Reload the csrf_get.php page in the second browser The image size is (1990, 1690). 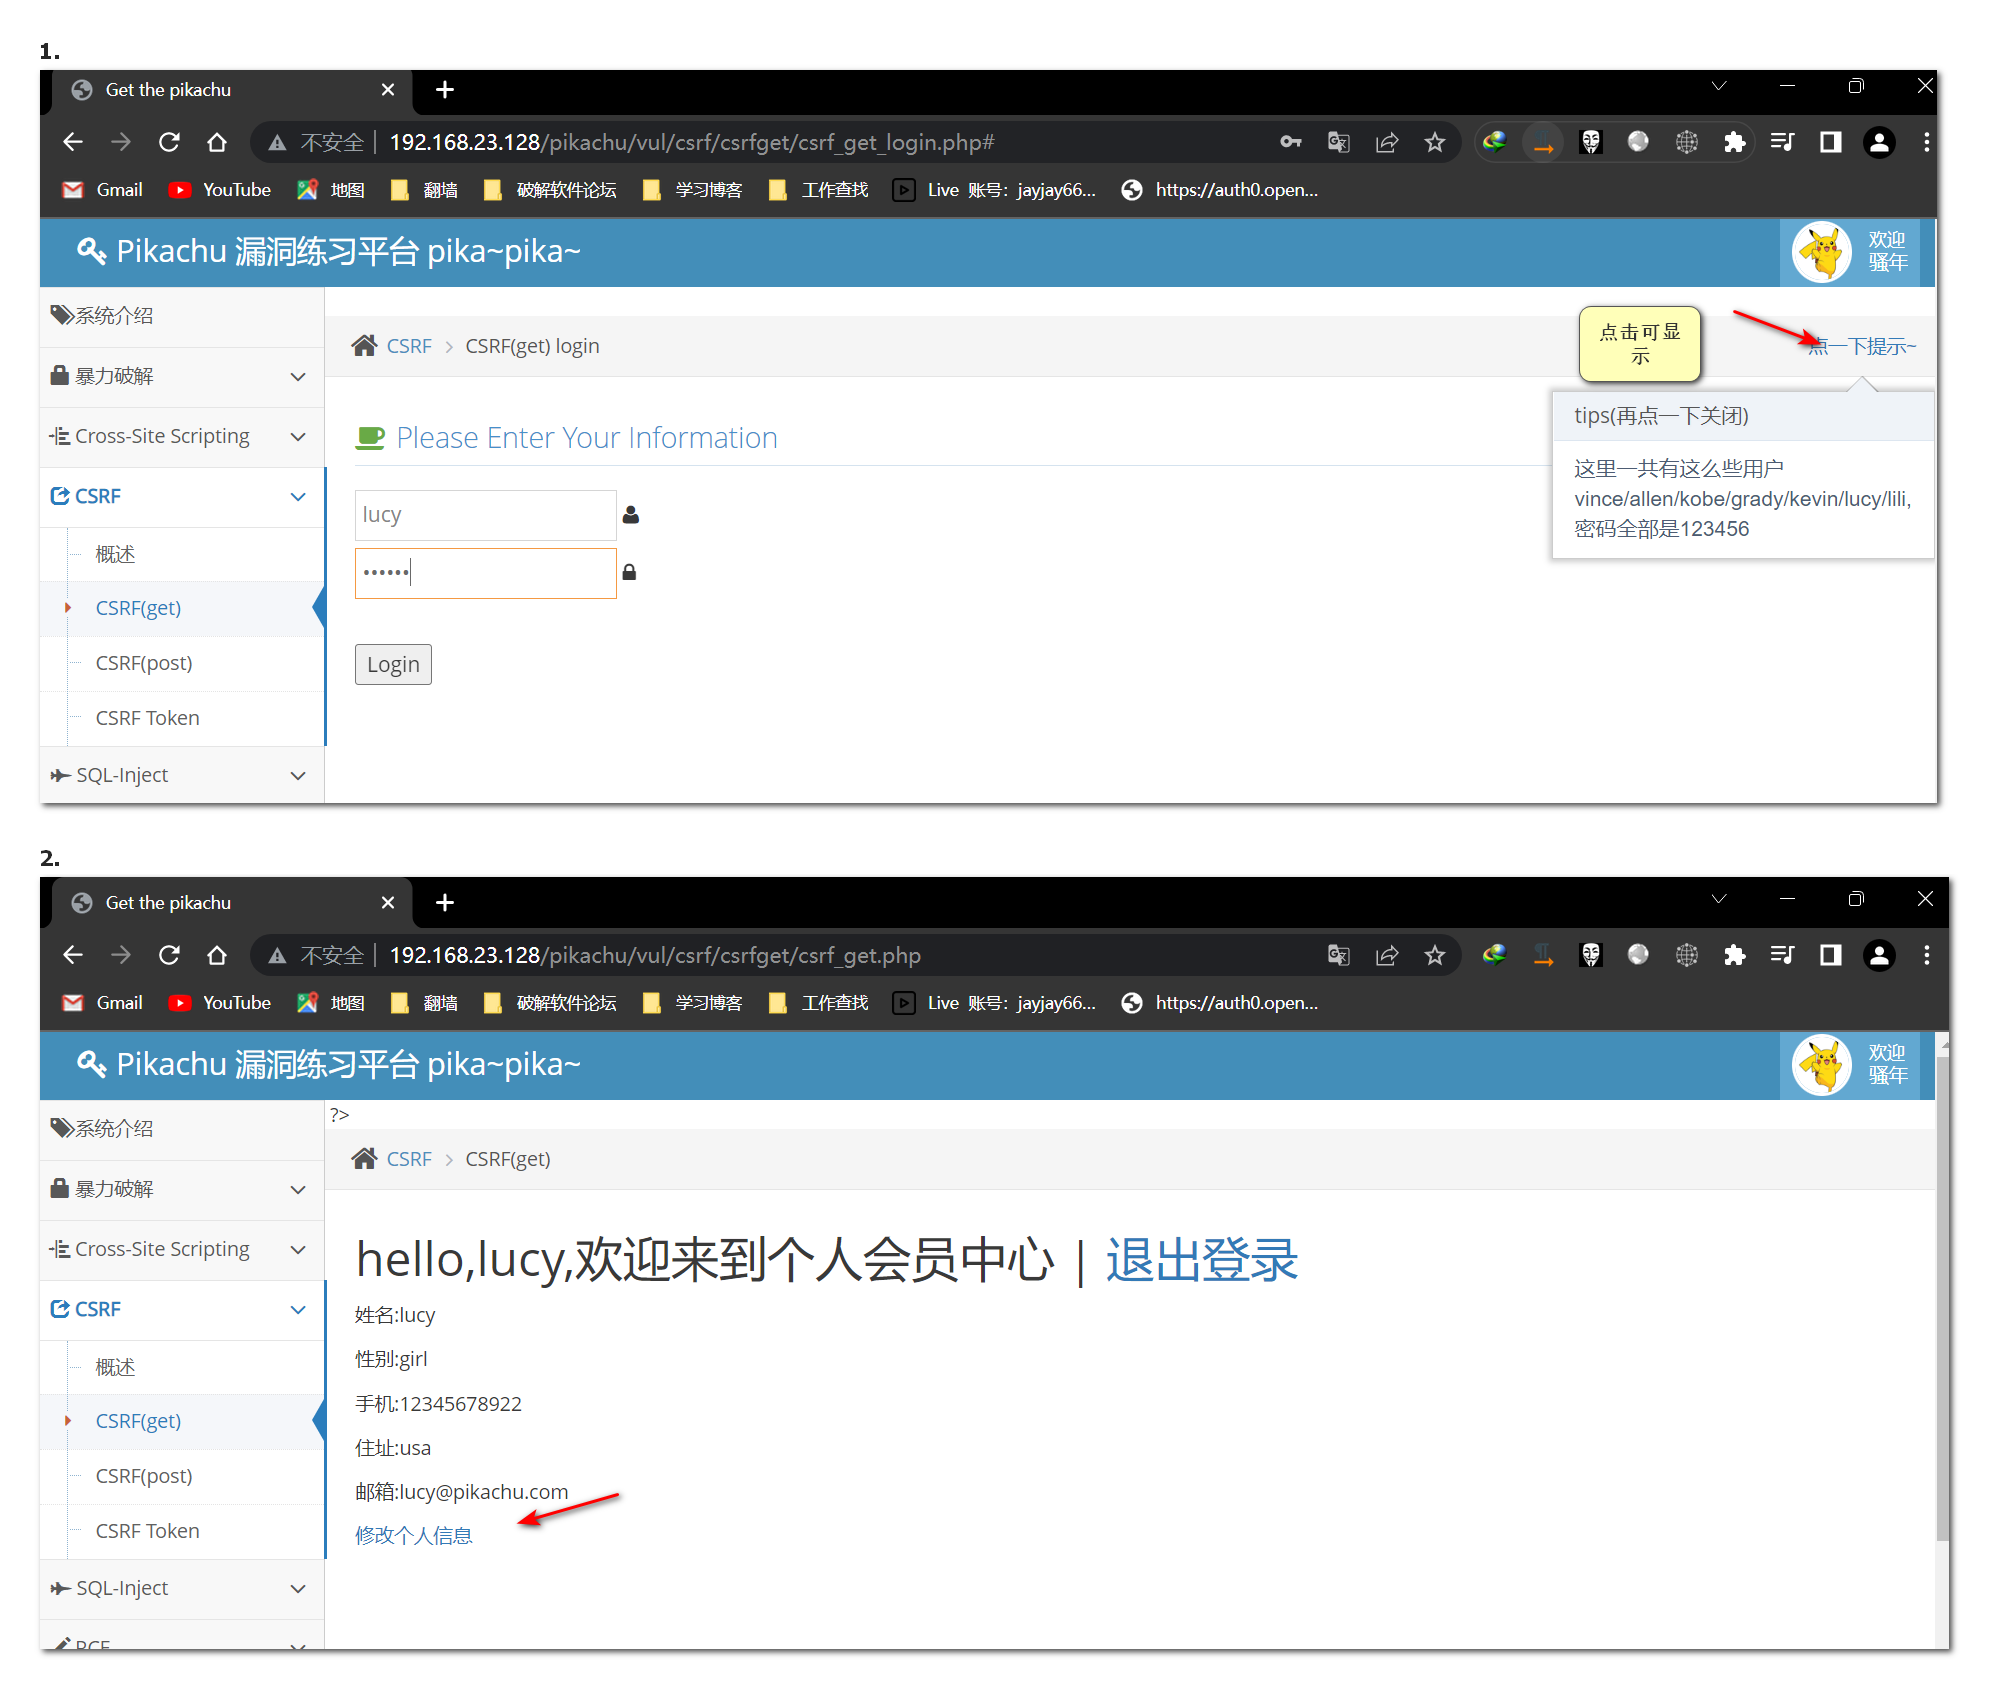point(169,955)
